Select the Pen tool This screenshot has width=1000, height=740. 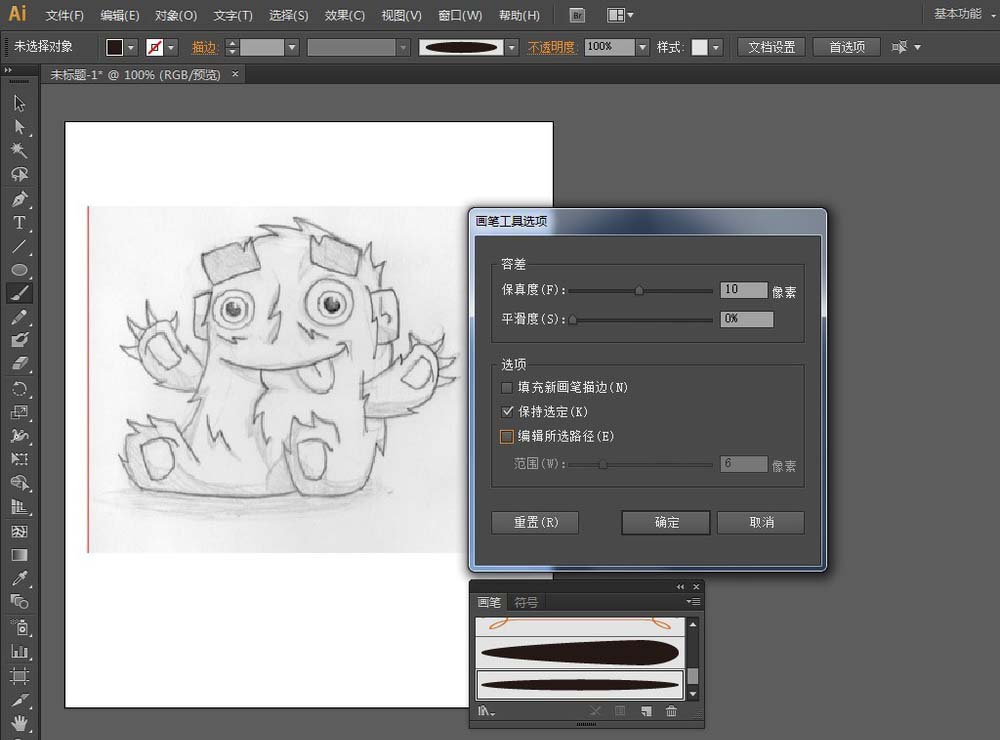pos(19,199)
